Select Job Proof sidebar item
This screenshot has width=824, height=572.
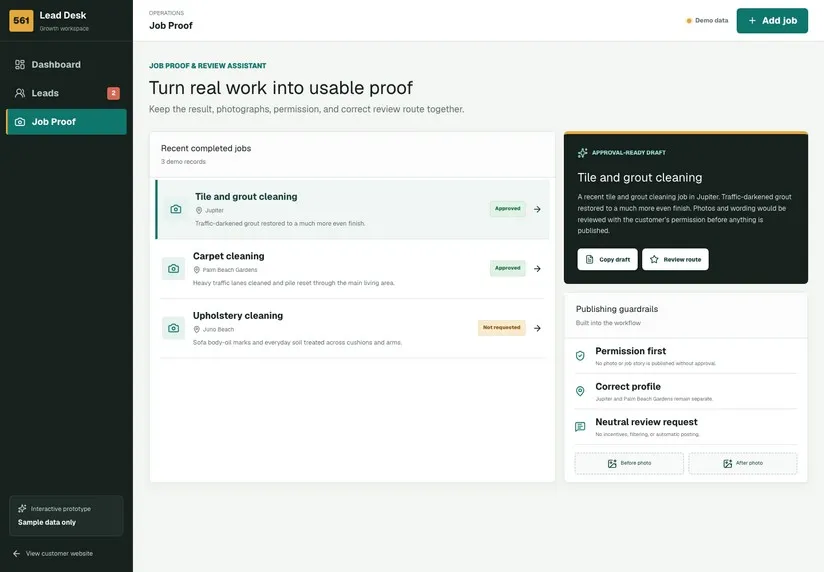[x=66, y=121]
